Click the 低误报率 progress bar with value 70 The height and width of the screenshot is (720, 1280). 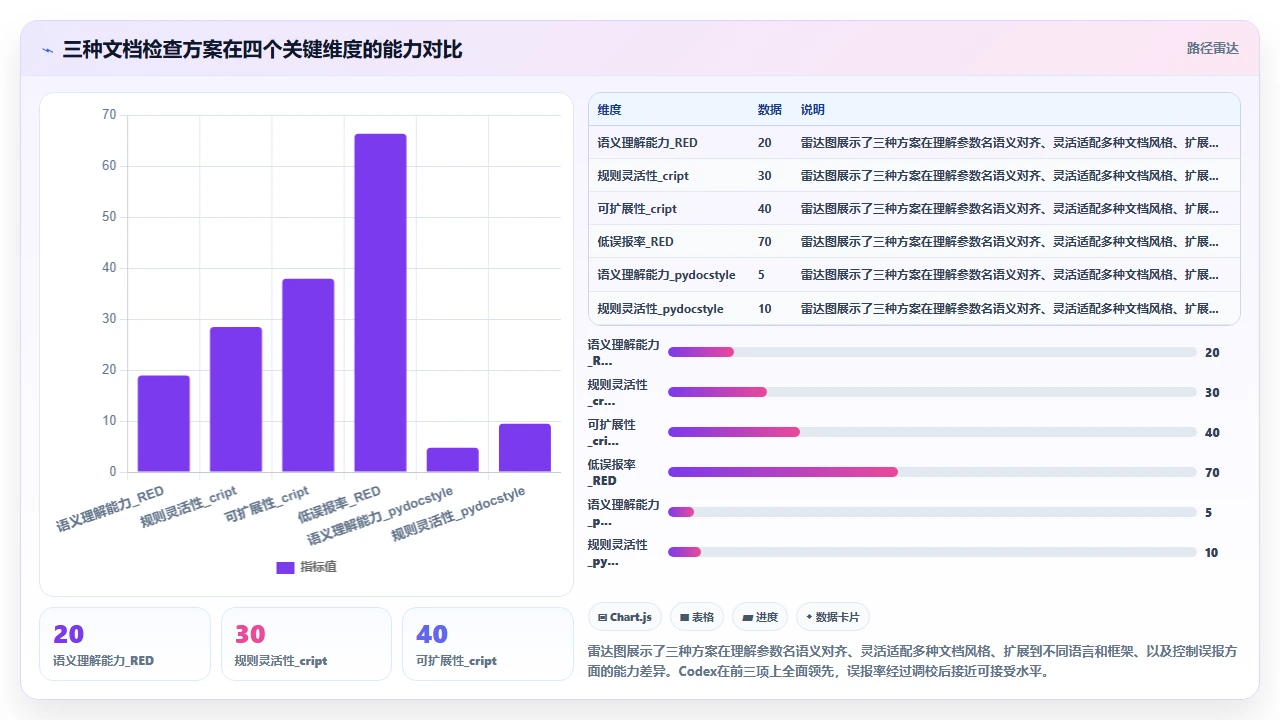click(x=932, y=472)
